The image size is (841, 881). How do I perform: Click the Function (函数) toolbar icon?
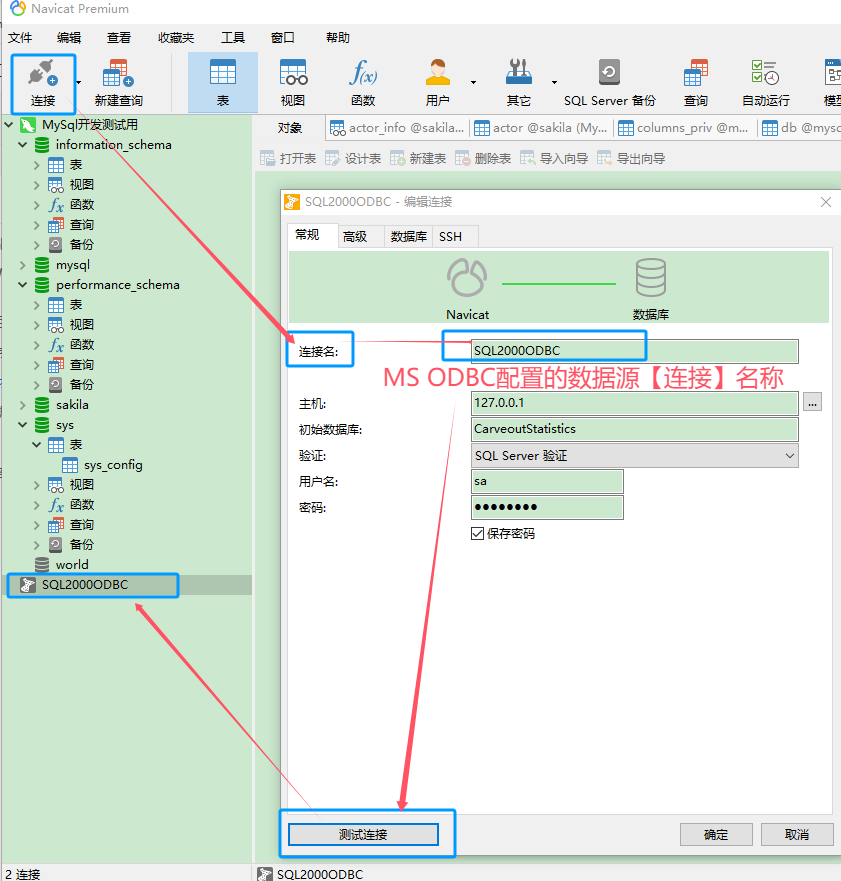(363, 83)
